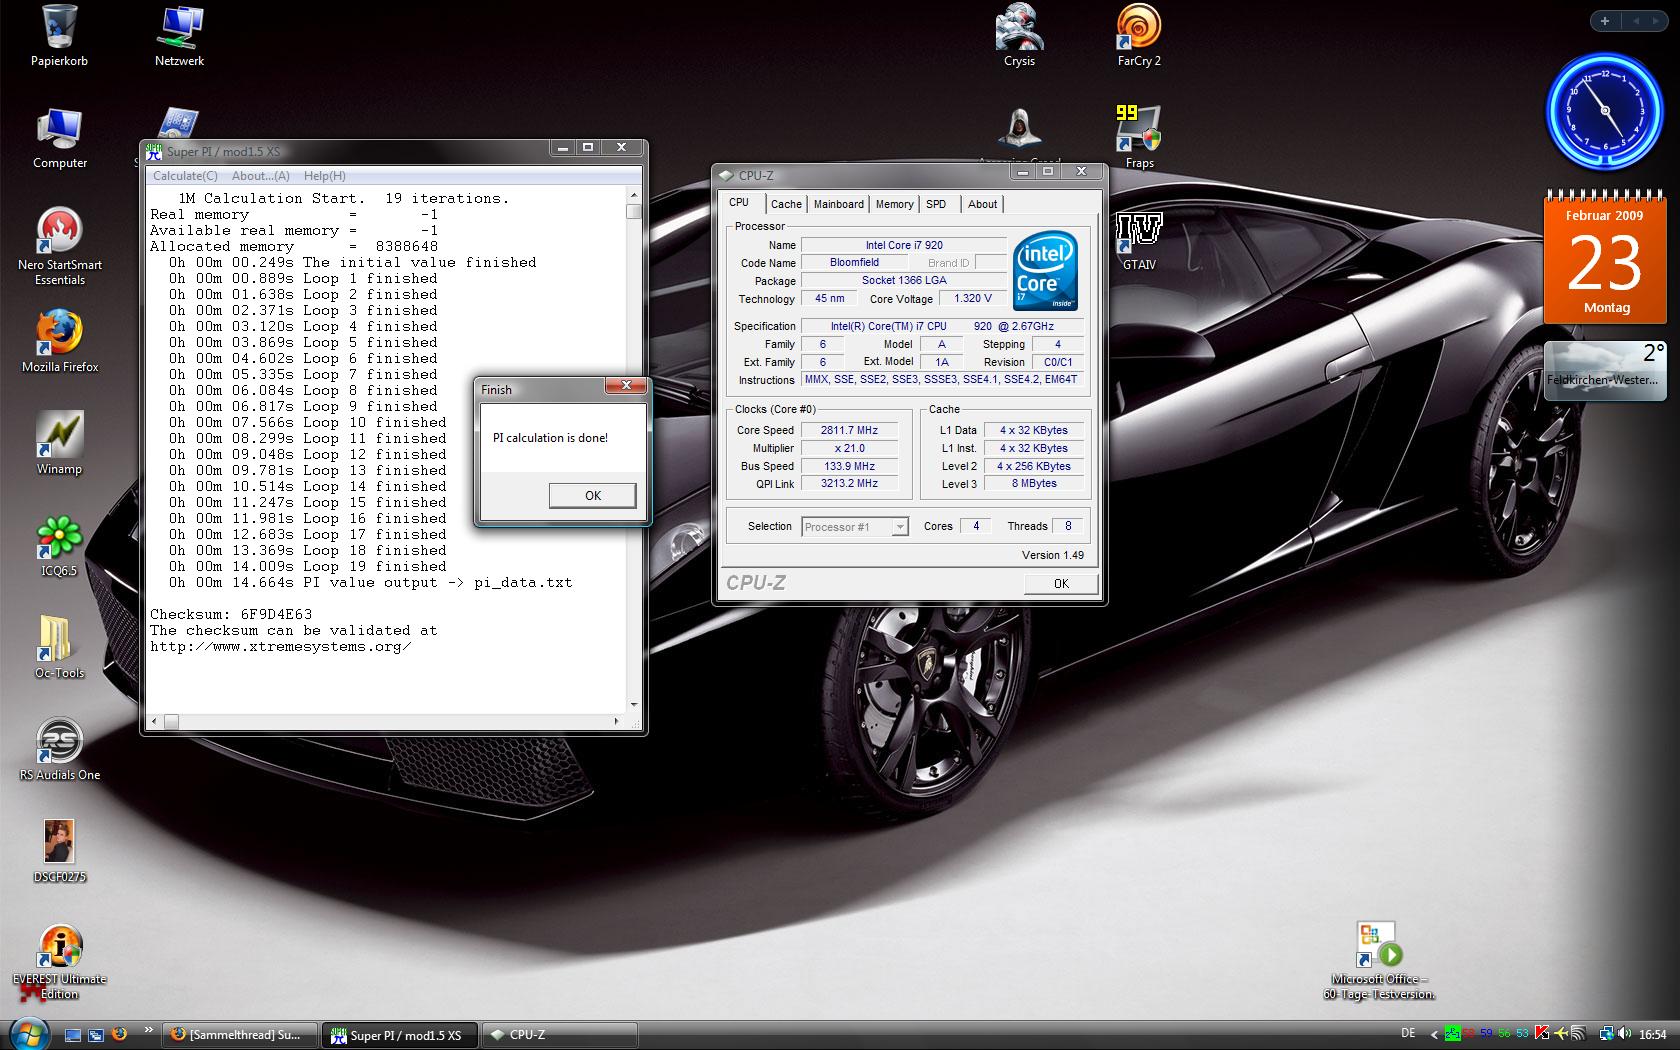Click the yellow airplane tray icon
The image size is (1680, 1050).
pyautogui.click(x=1560, y=1034)
